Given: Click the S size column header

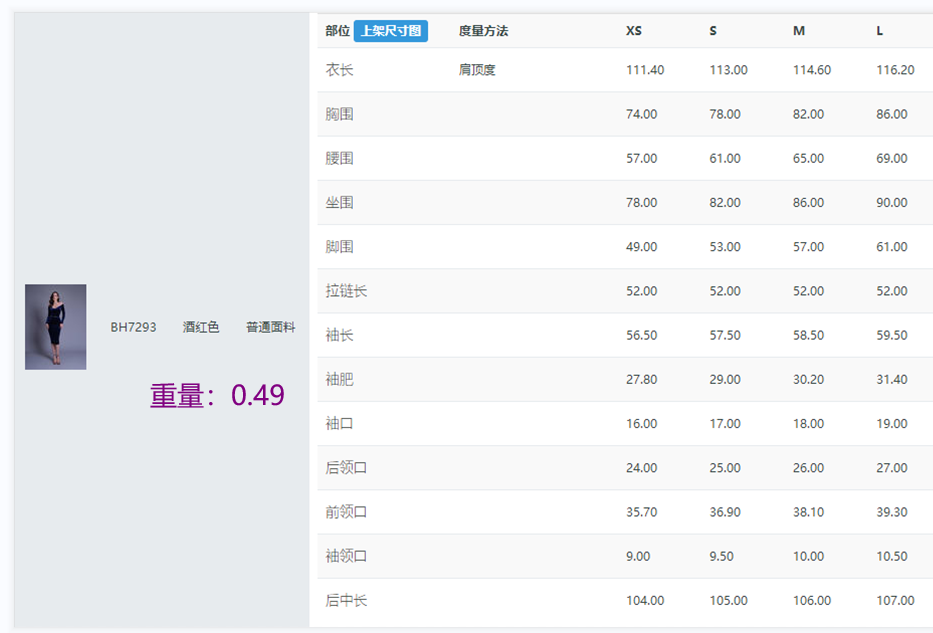Looking at the screenshot, I should 713,31.
